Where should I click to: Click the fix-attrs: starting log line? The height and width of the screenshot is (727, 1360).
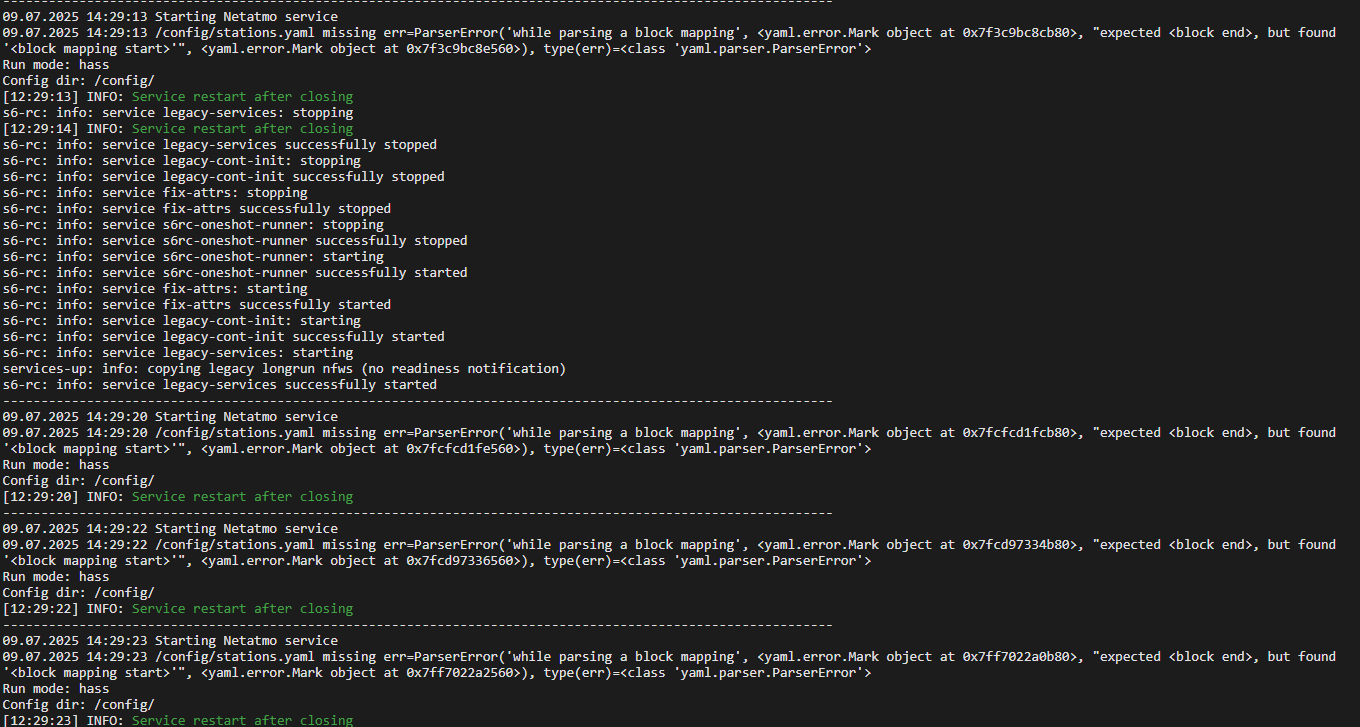click(x=155, y=289)
